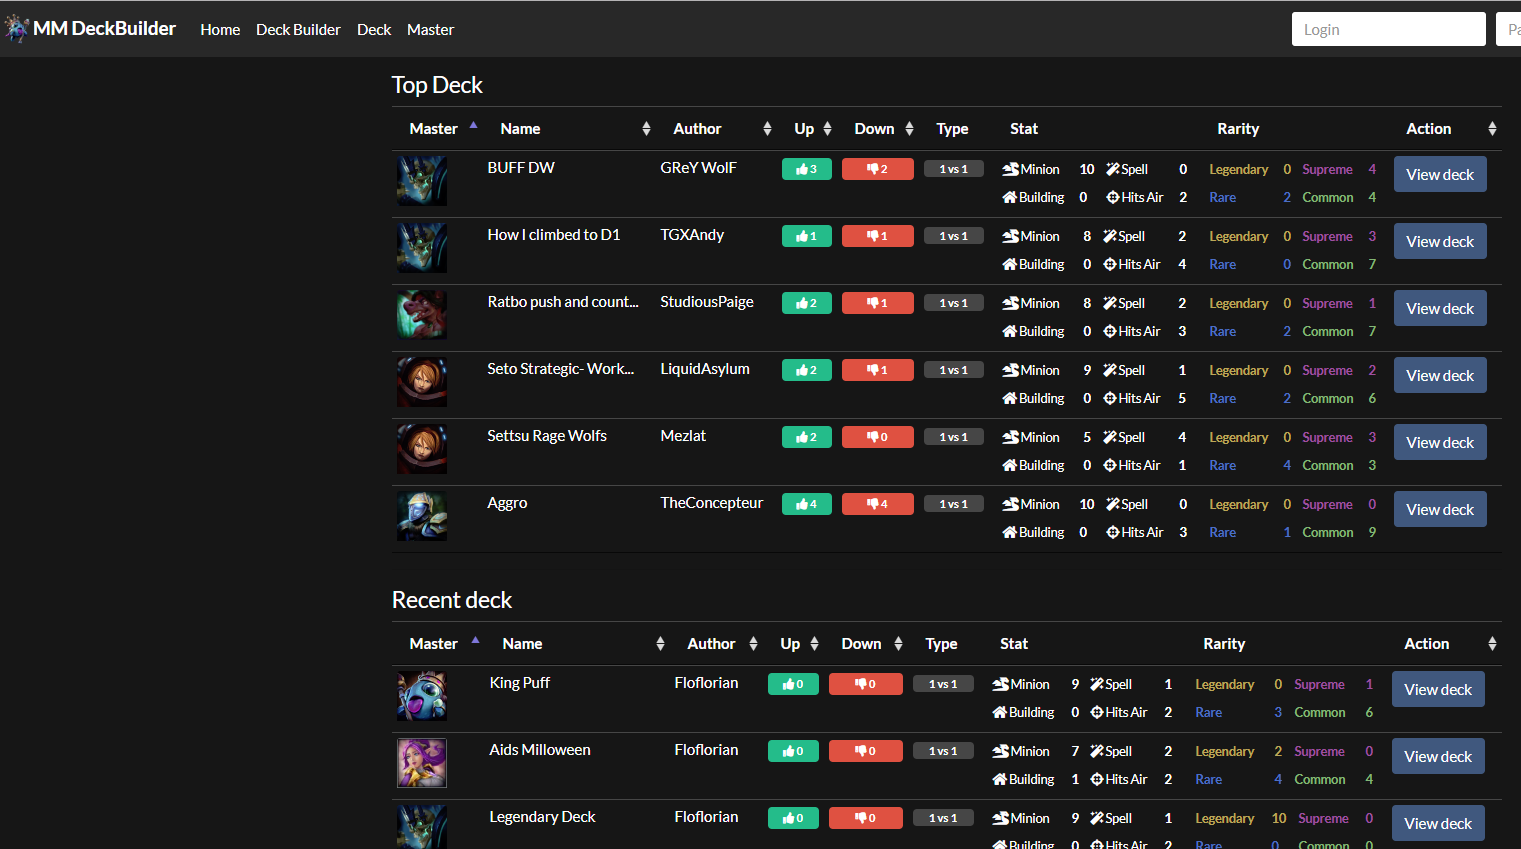The height and width of the screenshot is (849, 1521).
Task: Click Ratbo master portrait thumbnail
Action: pyautogui.click(x=422, y=315)
